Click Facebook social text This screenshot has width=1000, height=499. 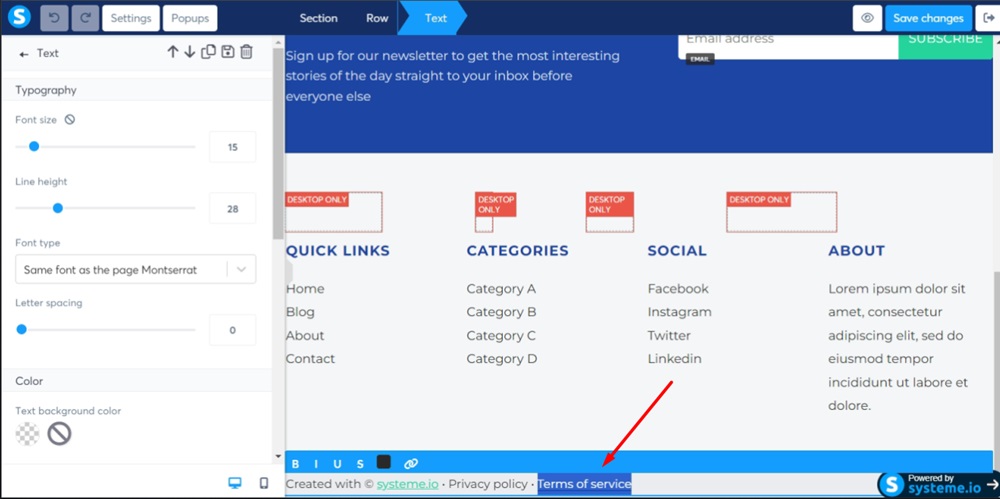[678, 289]
